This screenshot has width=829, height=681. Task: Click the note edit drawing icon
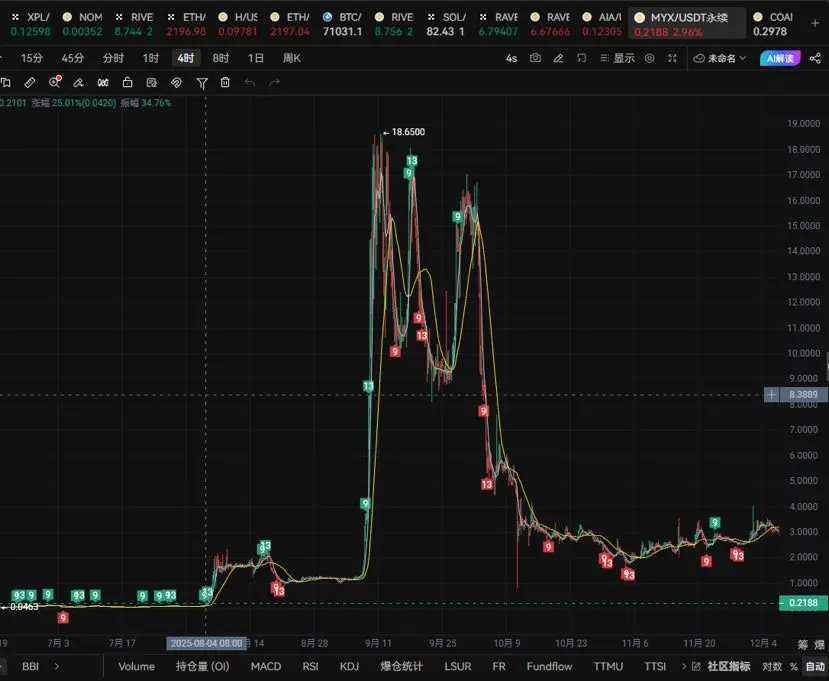(x=152, y=82)
